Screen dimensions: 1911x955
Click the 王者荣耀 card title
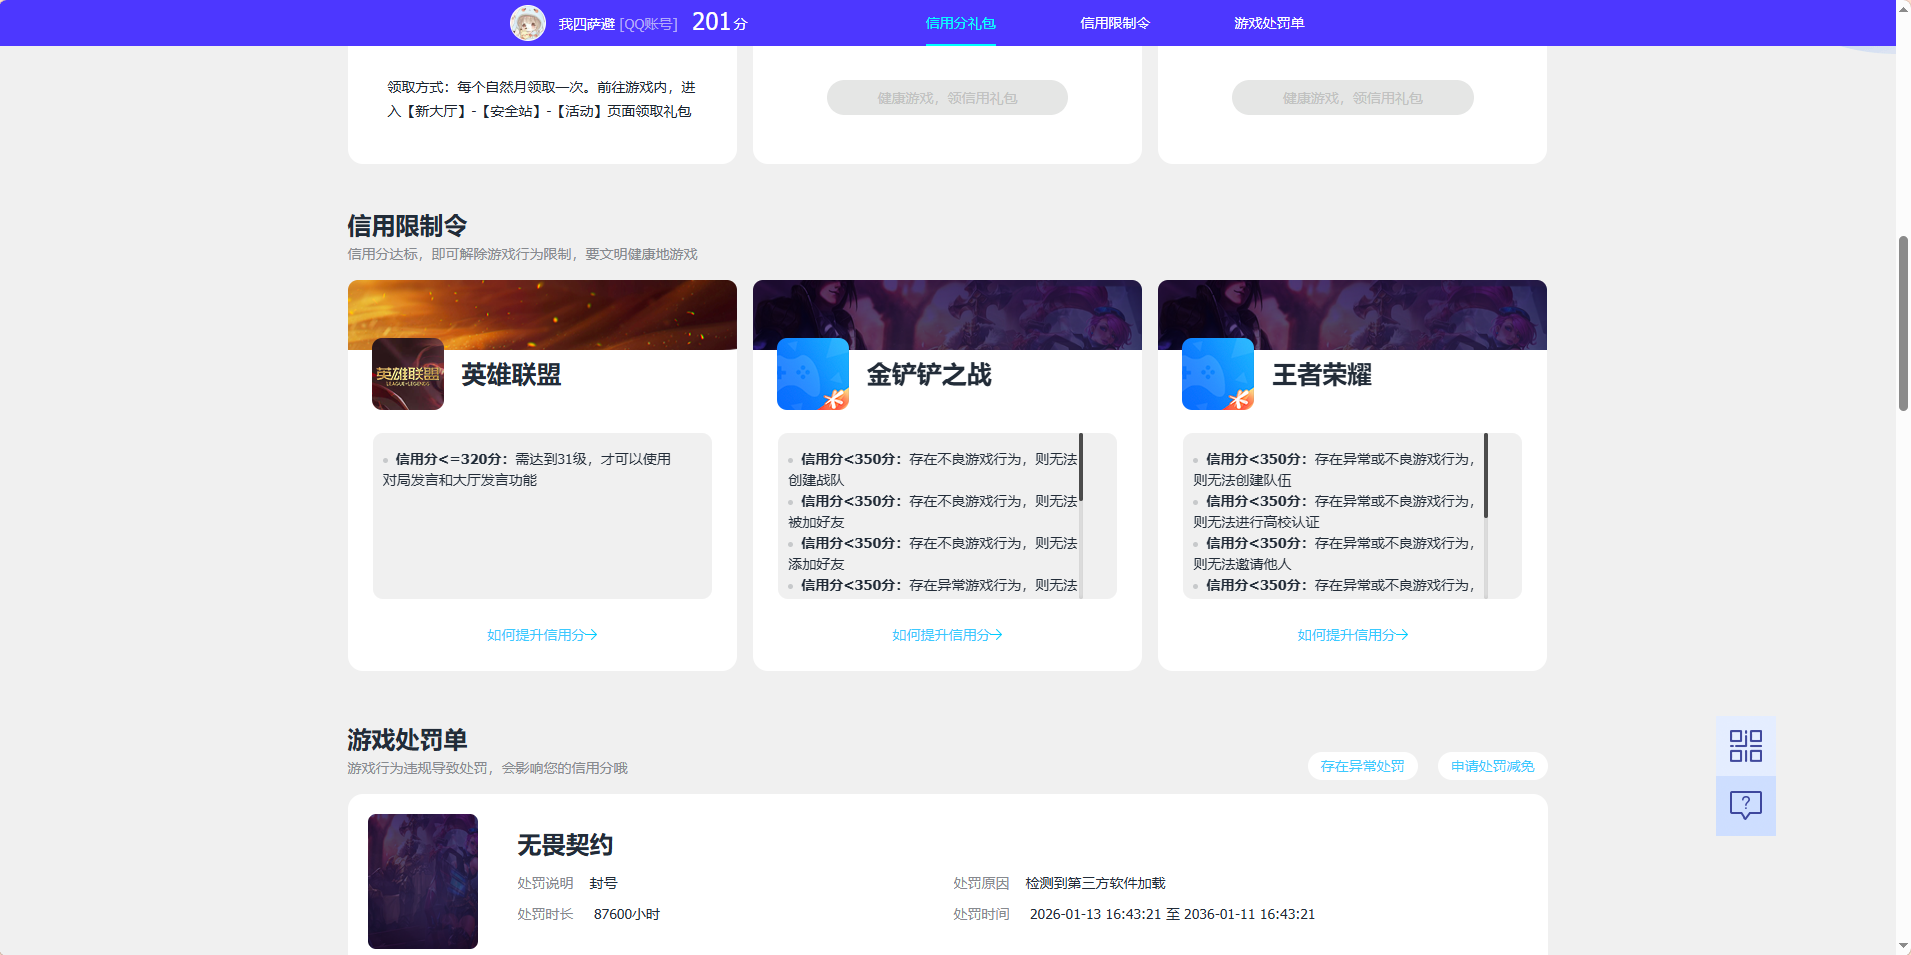[1322, 375]
